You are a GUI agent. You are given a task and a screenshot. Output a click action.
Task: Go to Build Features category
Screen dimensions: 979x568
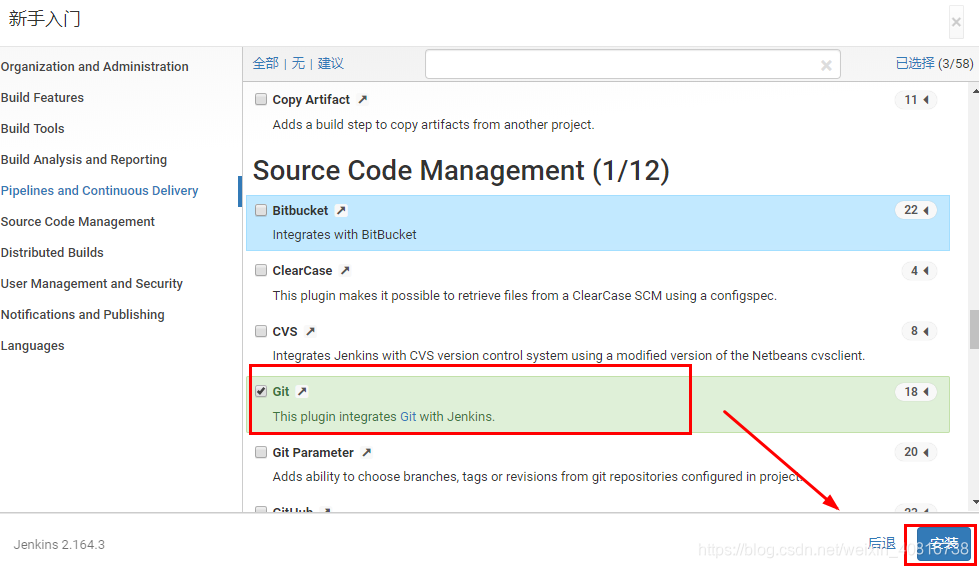(42, 97)
